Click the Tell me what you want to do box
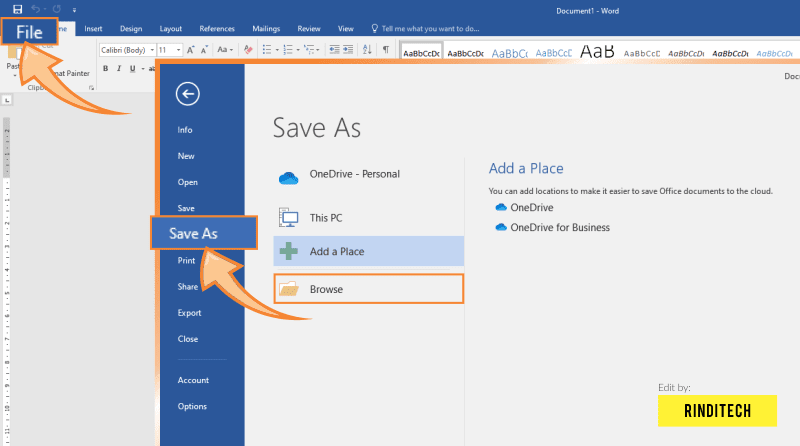Screen dimensions: 800x446 [425, 29]
